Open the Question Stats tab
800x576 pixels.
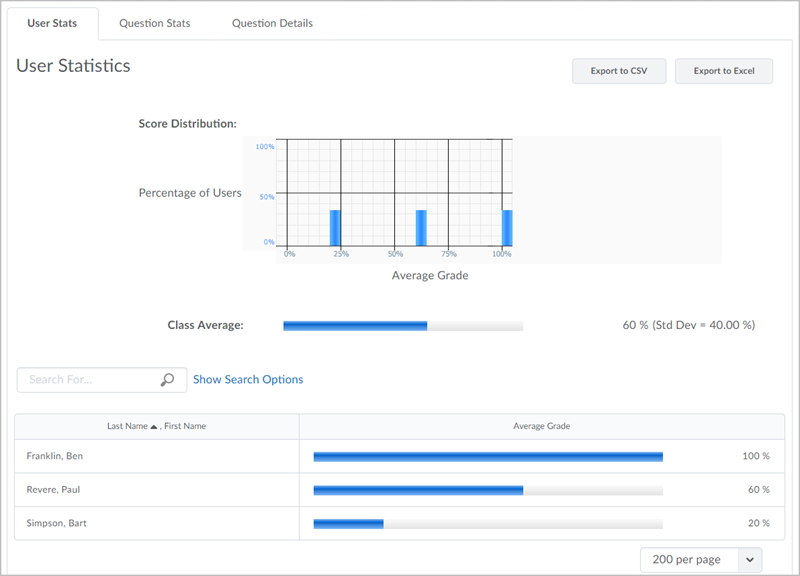pos(155,23)
